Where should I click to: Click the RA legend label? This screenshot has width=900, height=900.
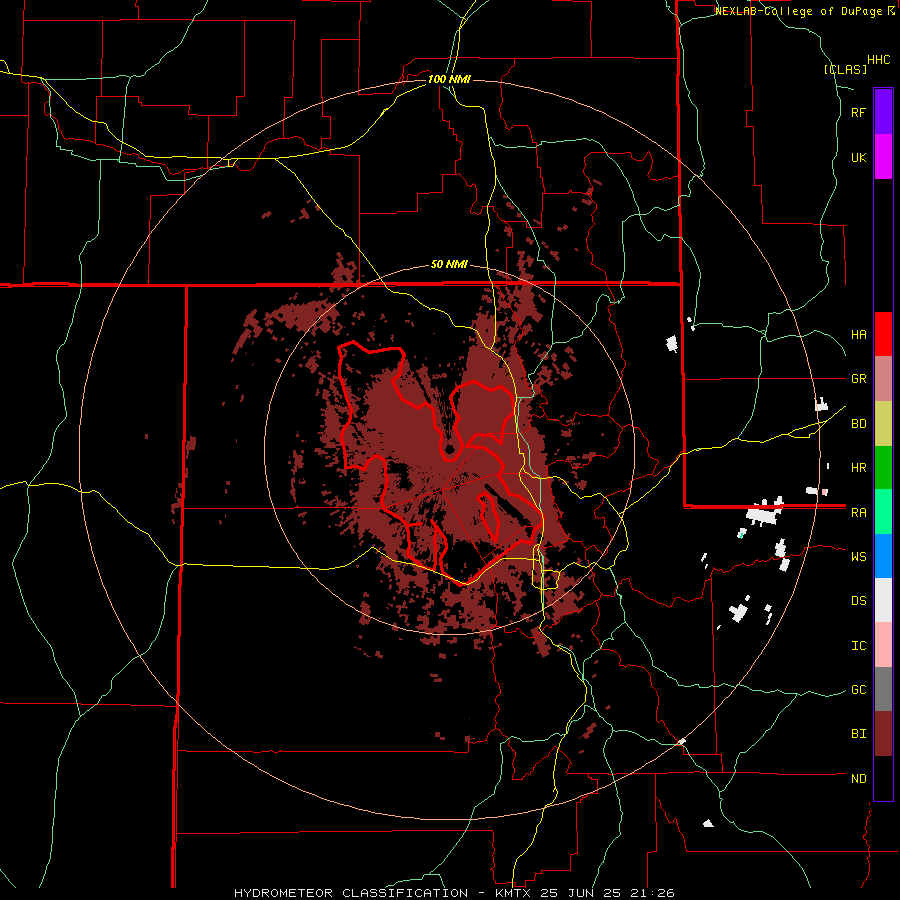tap(859, 513)
